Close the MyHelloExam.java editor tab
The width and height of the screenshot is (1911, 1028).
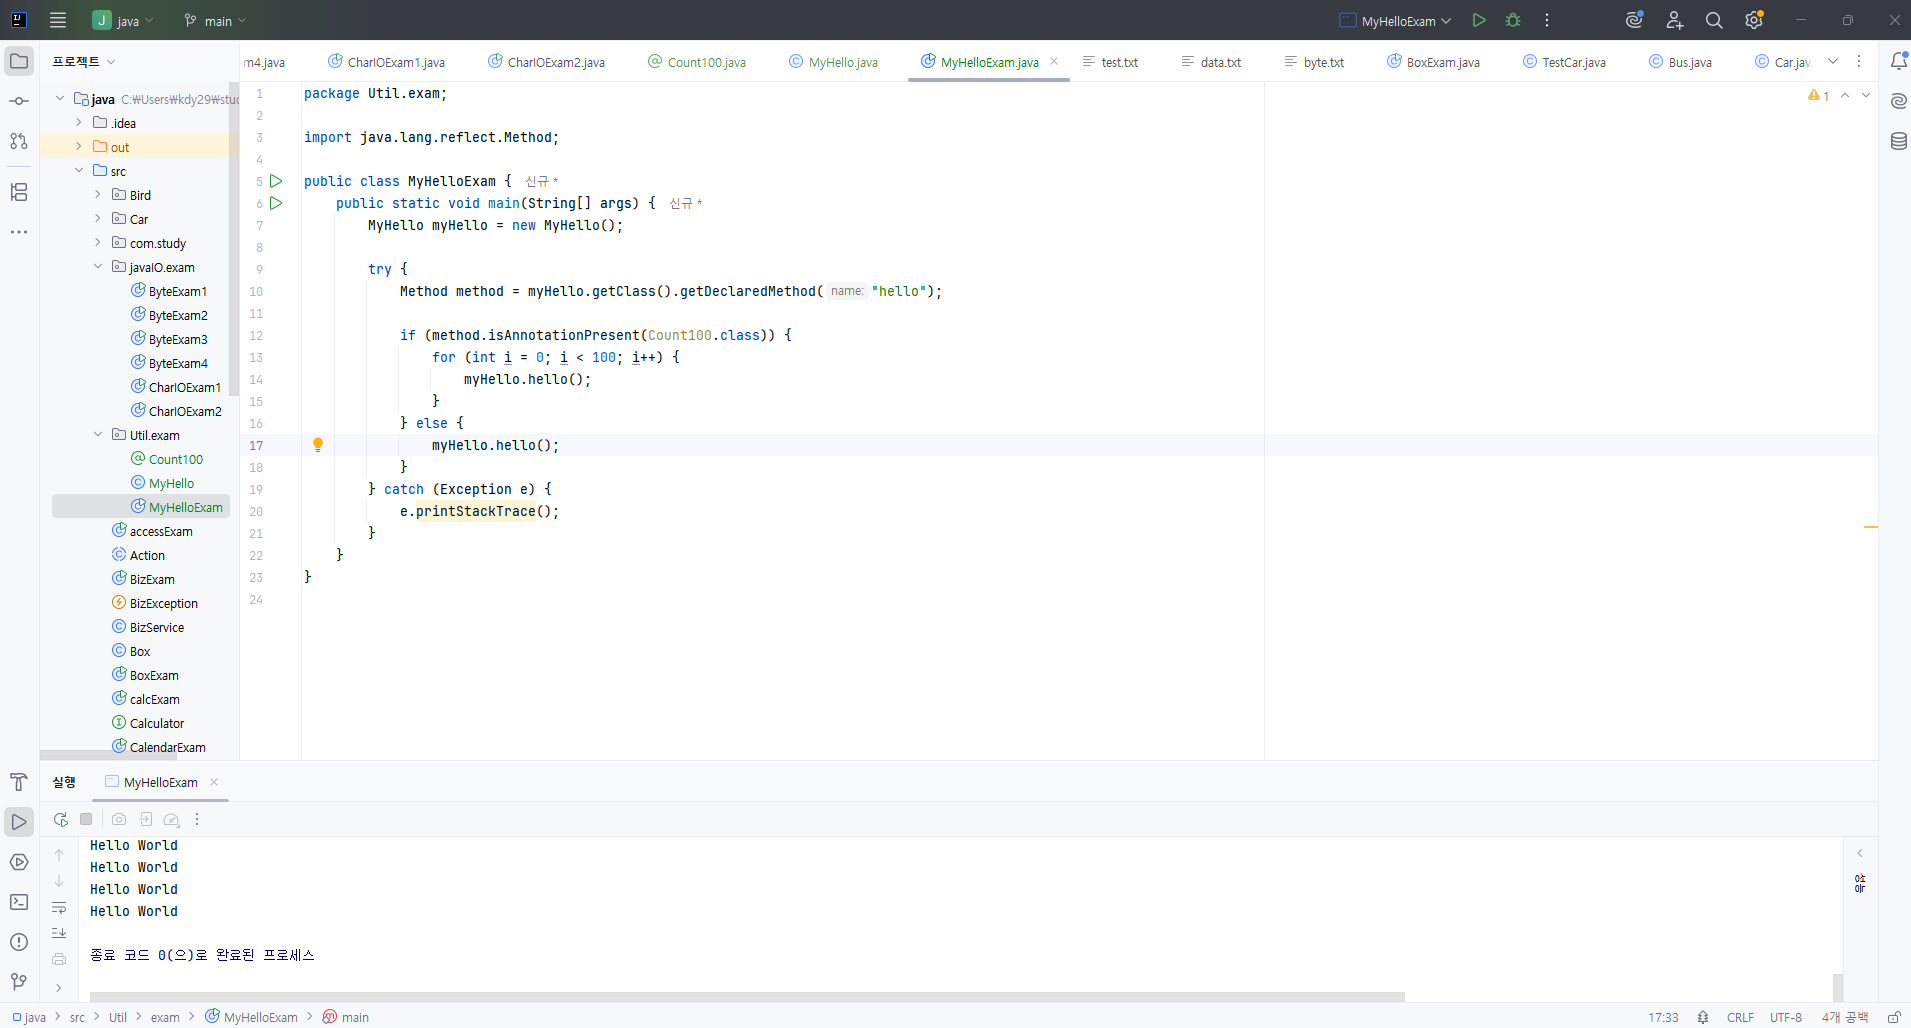point(1054,61)
